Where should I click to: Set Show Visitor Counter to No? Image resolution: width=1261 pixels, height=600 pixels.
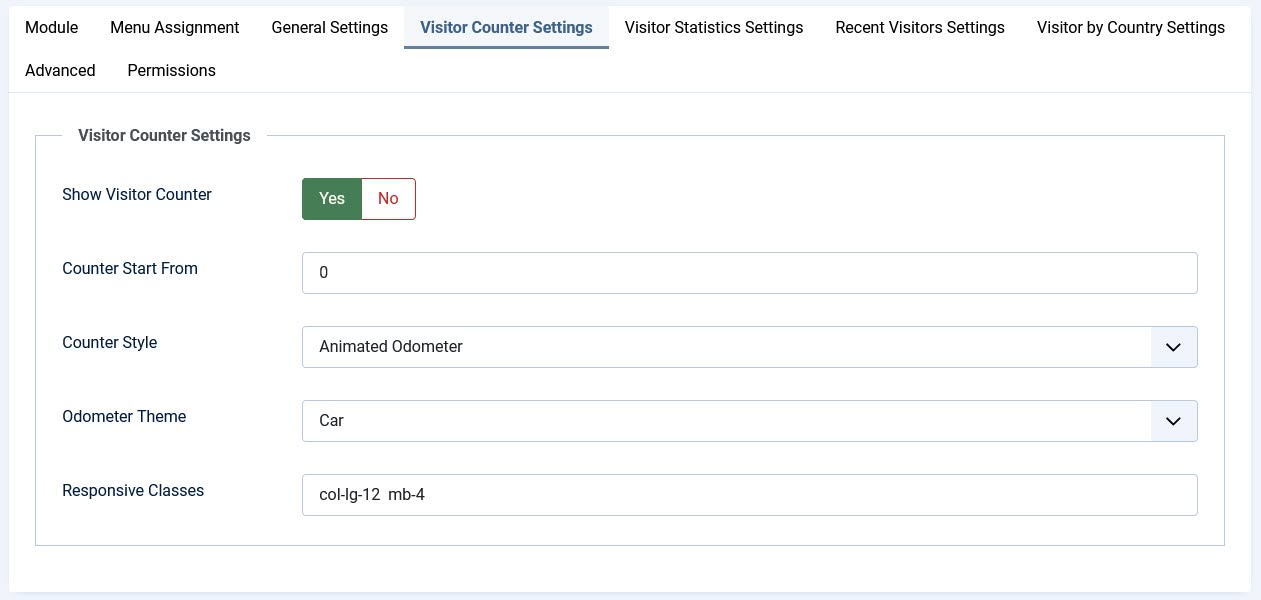(x=388, y=199)
